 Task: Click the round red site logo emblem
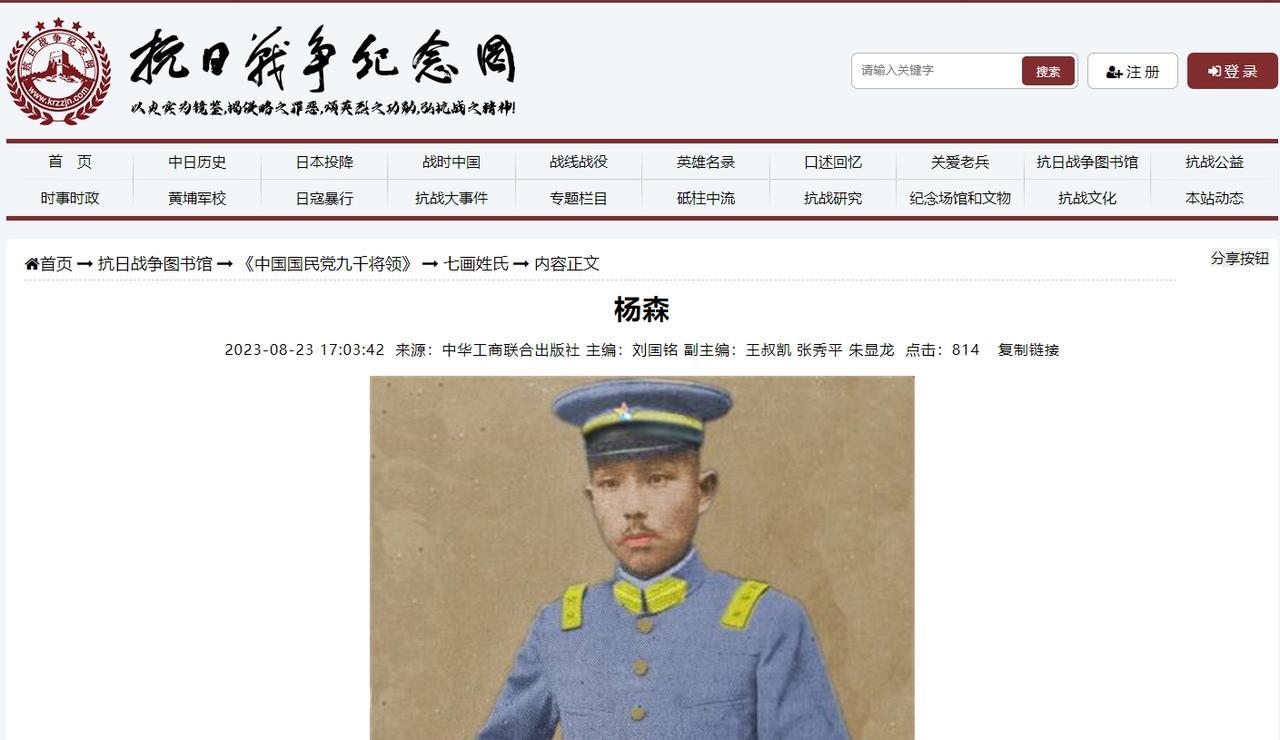[58, 71]
